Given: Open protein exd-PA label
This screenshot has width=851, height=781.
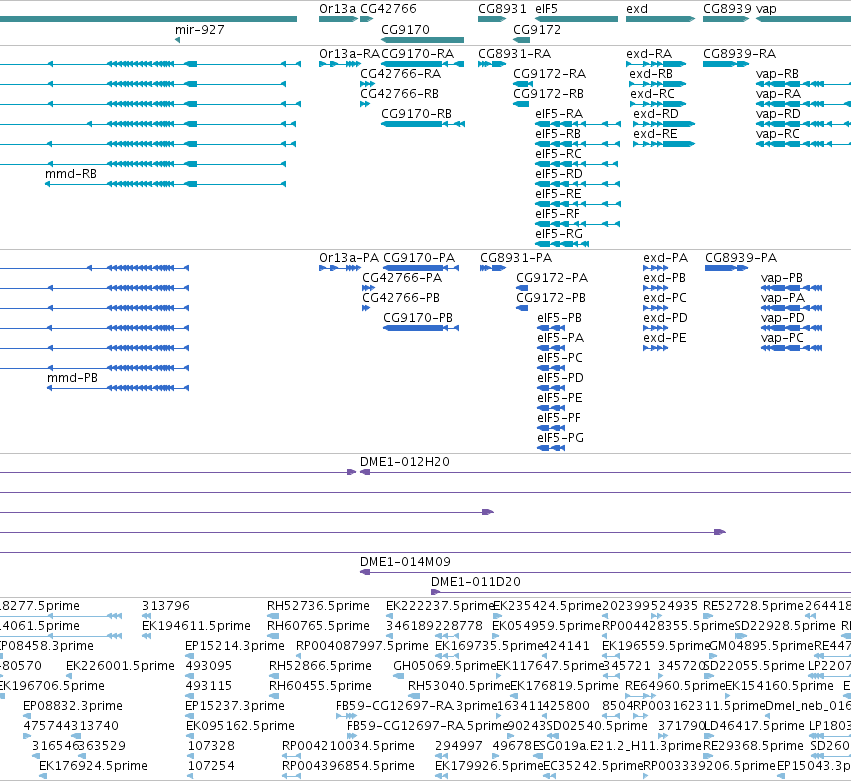Looking at the screenshot, I should coord(665,258).
